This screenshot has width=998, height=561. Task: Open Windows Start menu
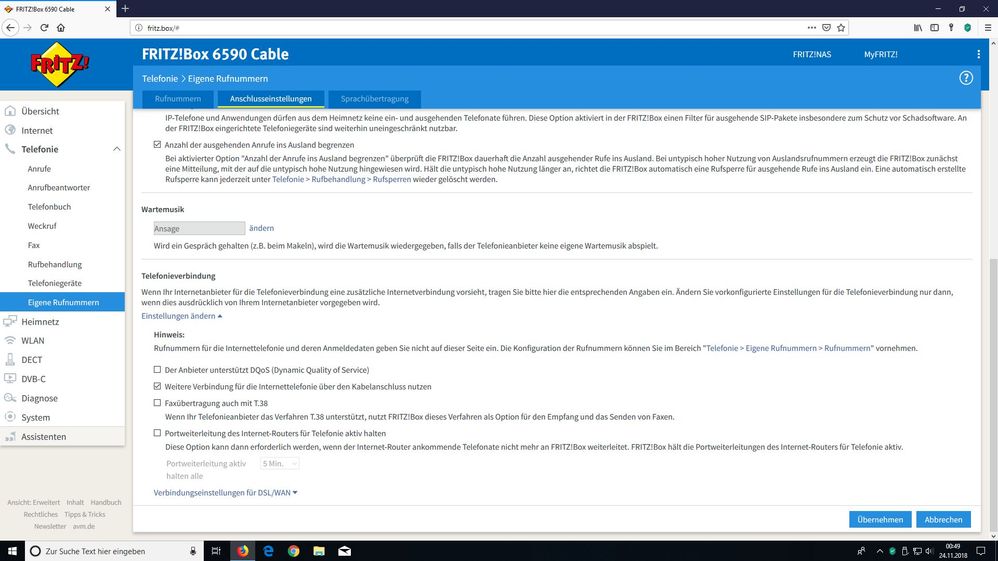coord(12,551)
